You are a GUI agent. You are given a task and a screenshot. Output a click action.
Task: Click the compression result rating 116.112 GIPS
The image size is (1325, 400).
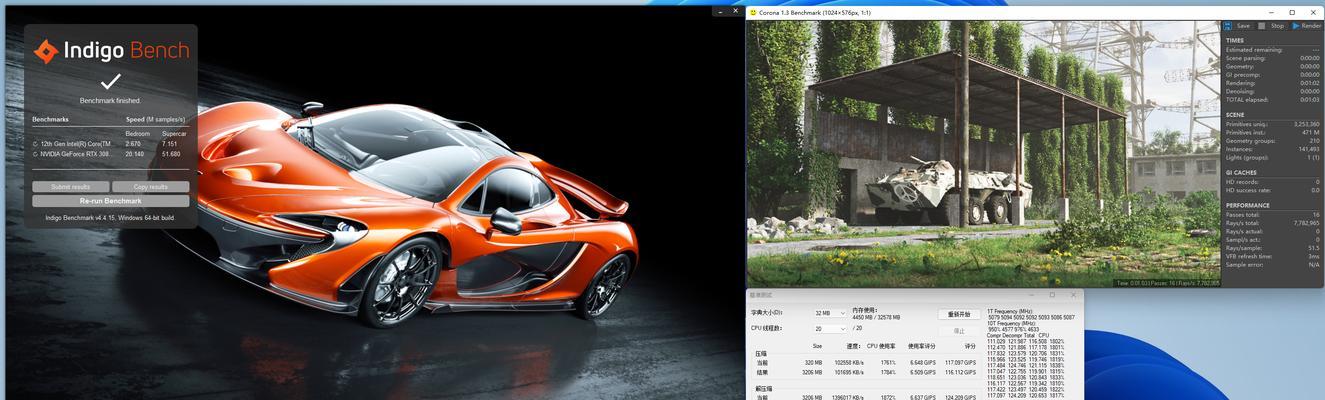[x=960, y=372]
